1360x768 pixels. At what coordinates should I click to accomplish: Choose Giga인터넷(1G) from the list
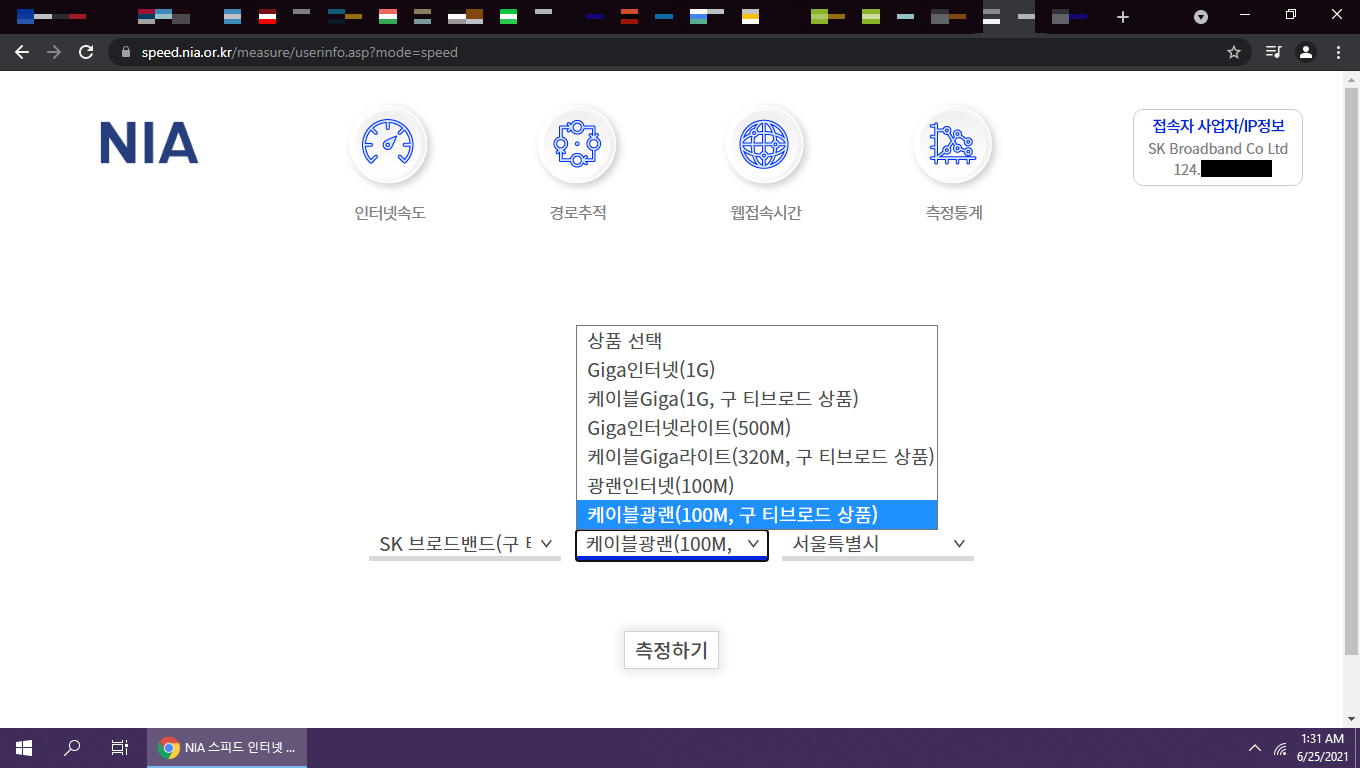(651, 370)
